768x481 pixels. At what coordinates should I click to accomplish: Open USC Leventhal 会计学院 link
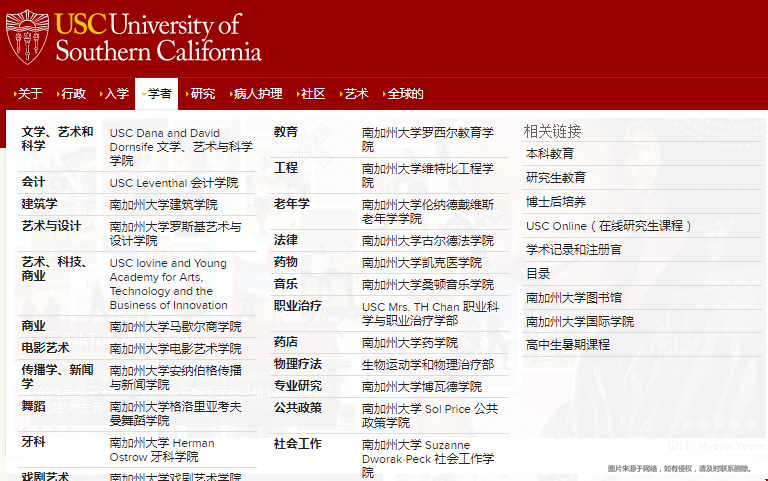(174, 183)
